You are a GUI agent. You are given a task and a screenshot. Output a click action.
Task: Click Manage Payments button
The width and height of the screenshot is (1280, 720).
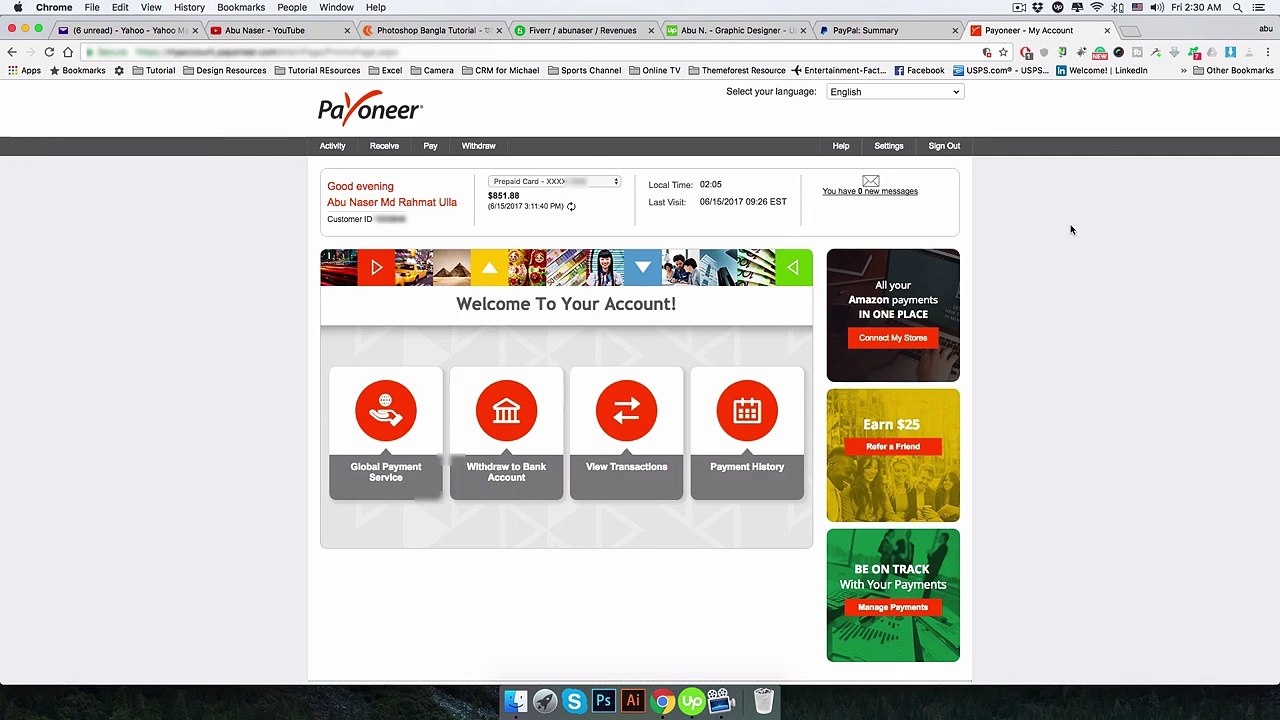point(893,607)
